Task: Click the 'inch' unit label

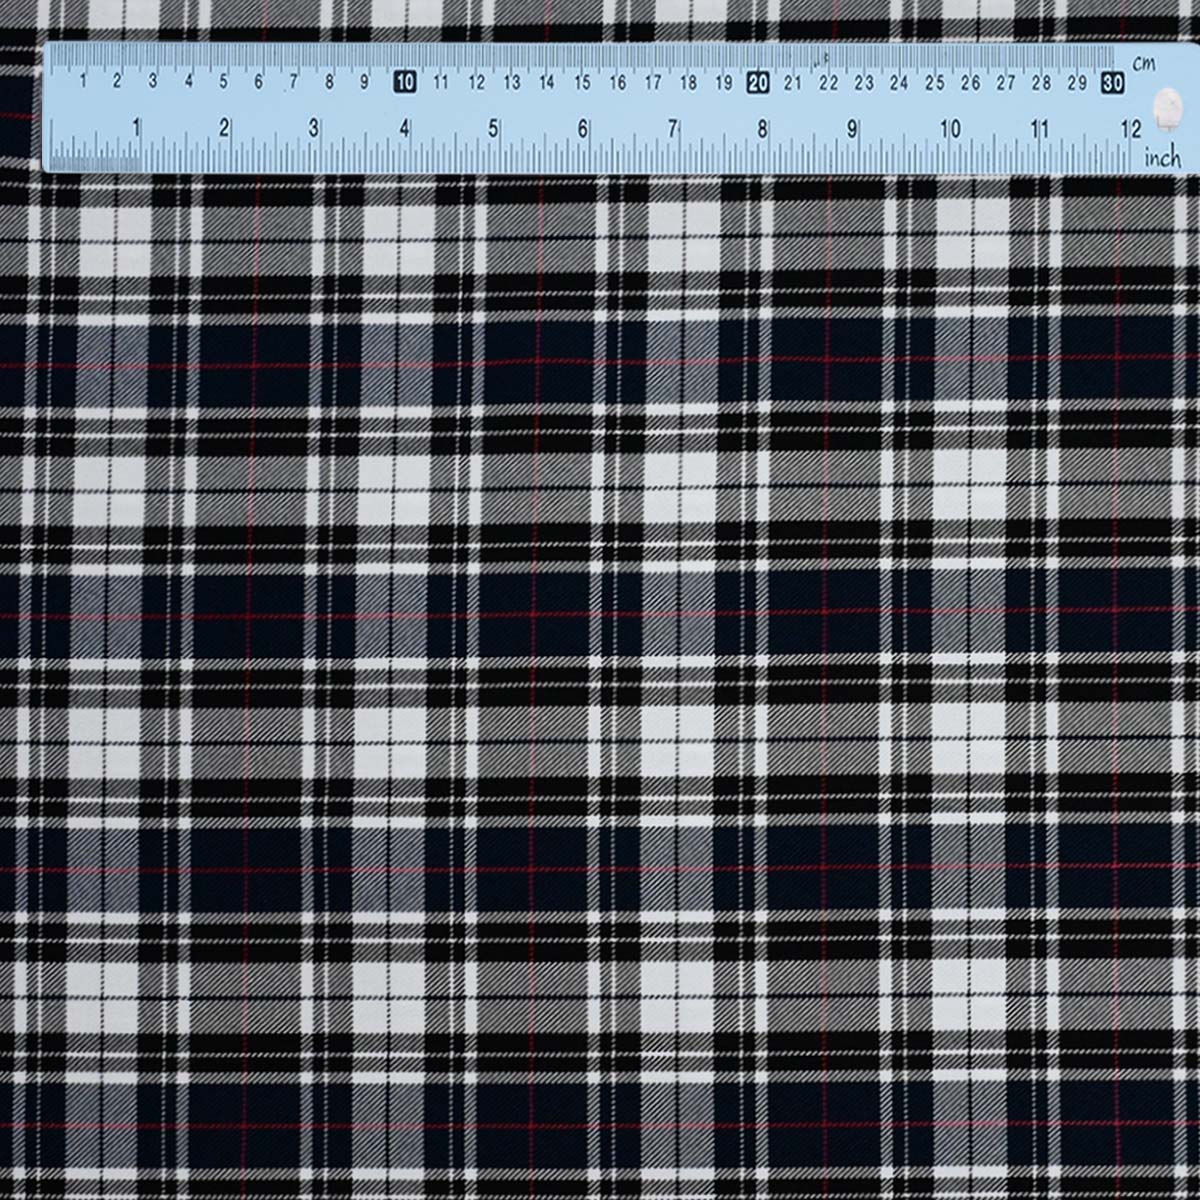Action: coord(1163,157)
